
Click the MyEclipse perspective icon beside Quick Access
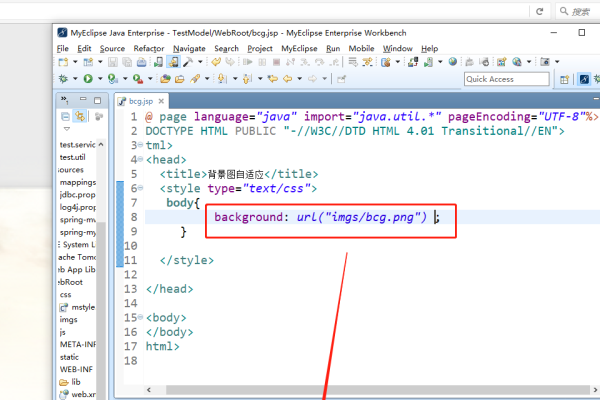(x=585, y=79)
